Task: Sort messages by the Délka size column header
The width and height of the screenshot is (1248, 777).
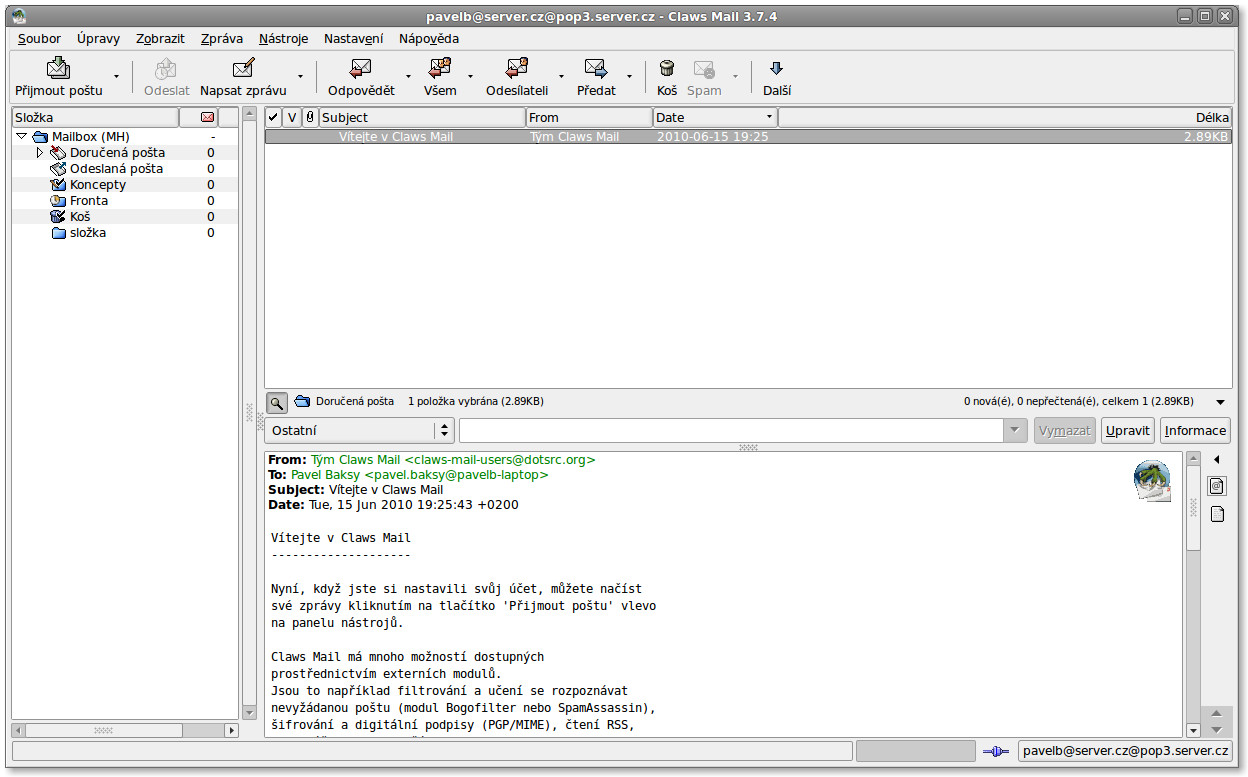Action: pyautogui.click(x=1005, y=117)
